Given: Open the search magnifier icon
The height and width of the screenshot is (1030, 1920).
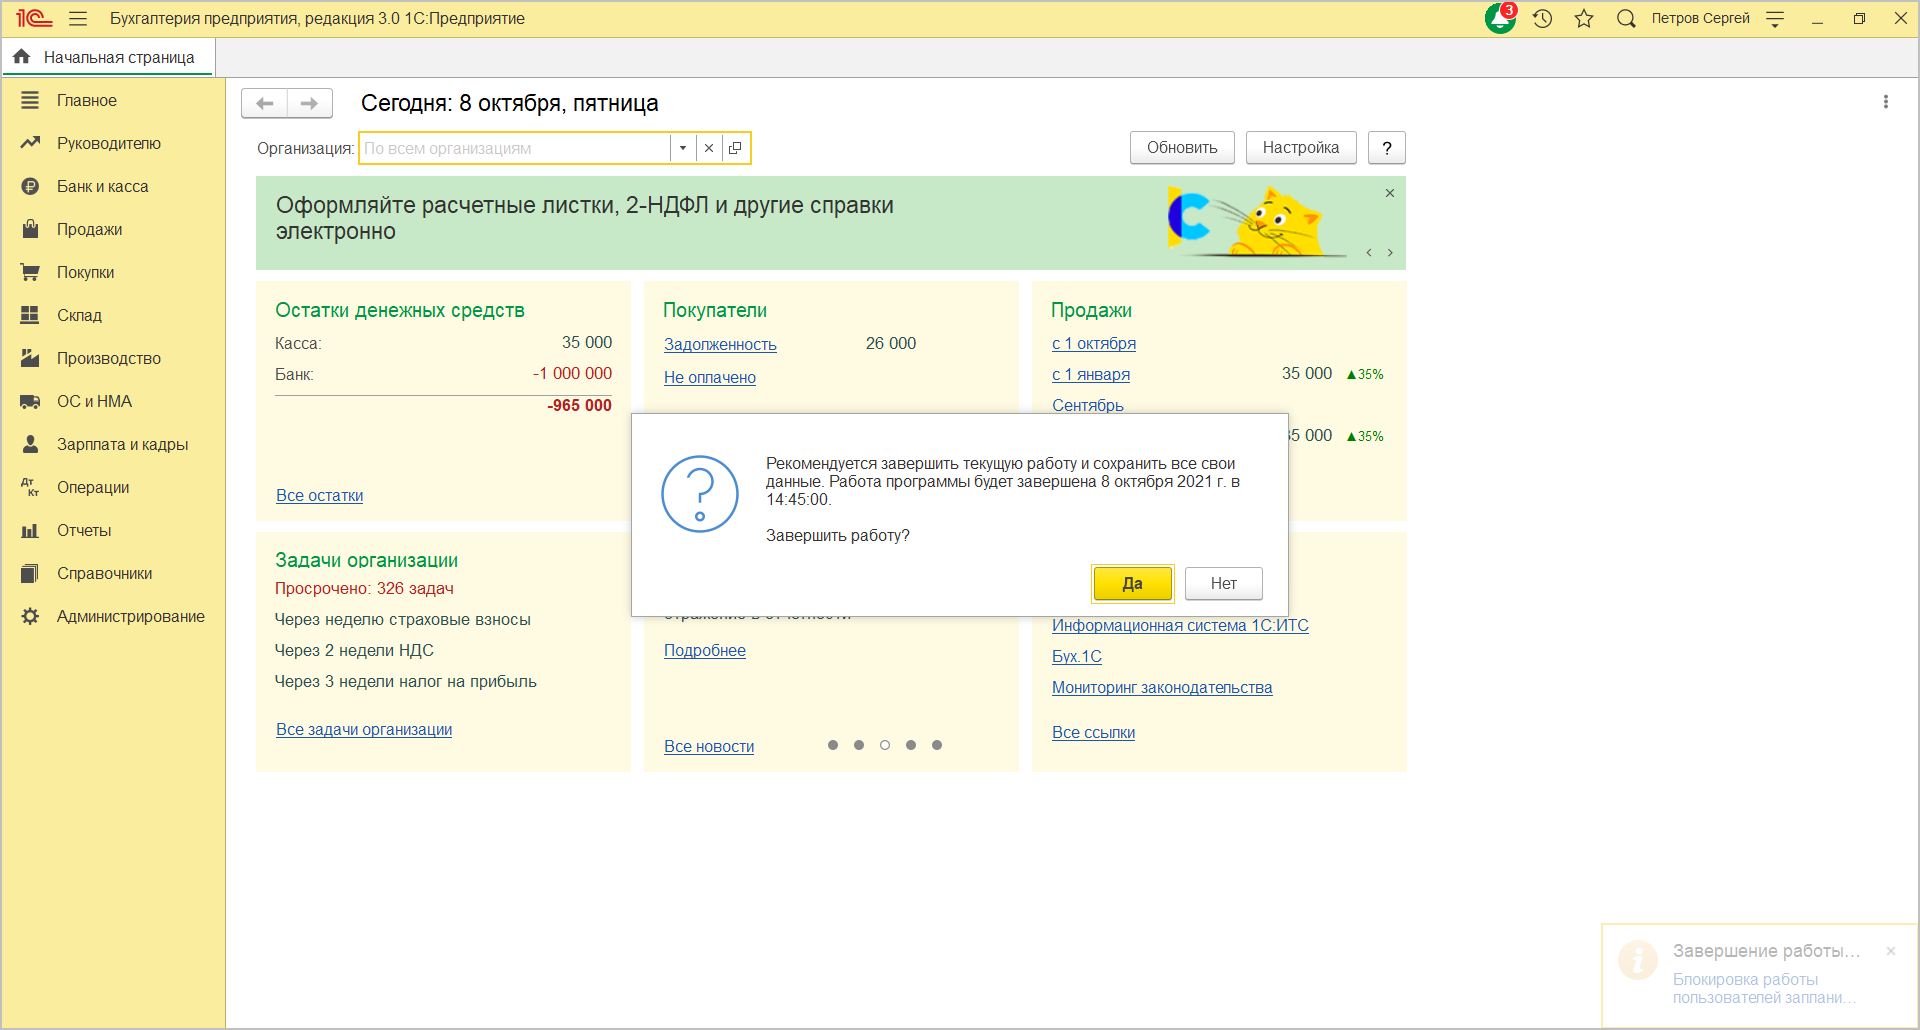Looking at the screenshot, I should [x=1626, y=19].
